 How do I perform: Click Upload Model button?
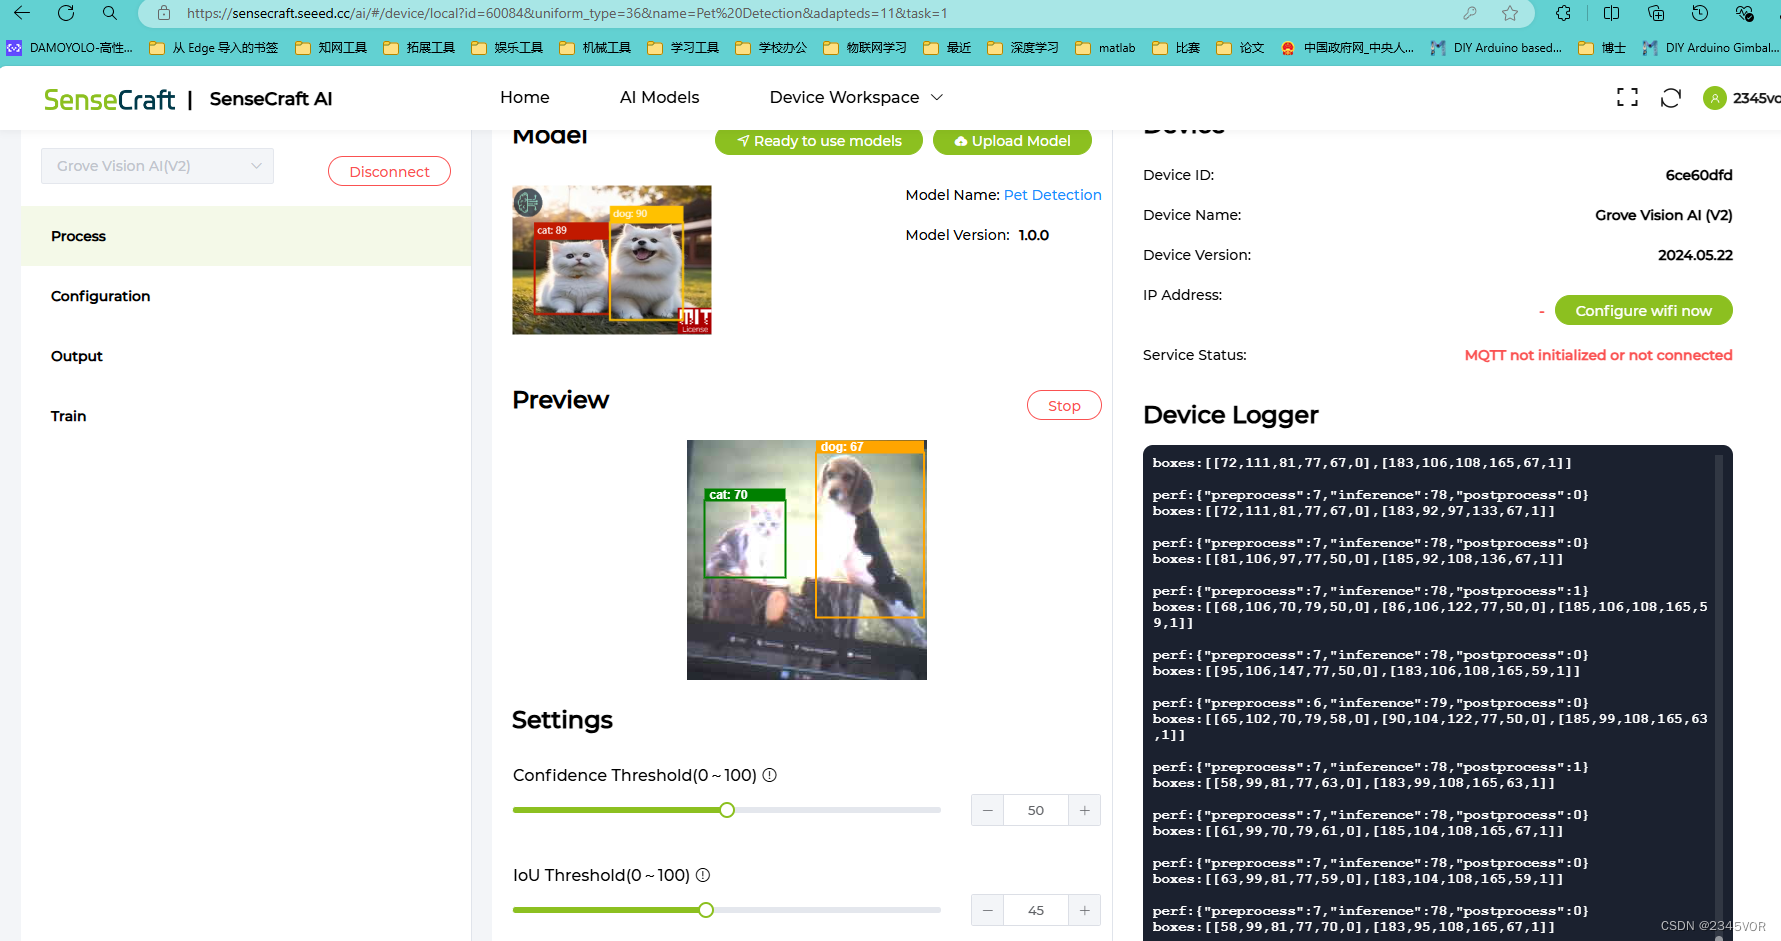[x=1012, y=141]
